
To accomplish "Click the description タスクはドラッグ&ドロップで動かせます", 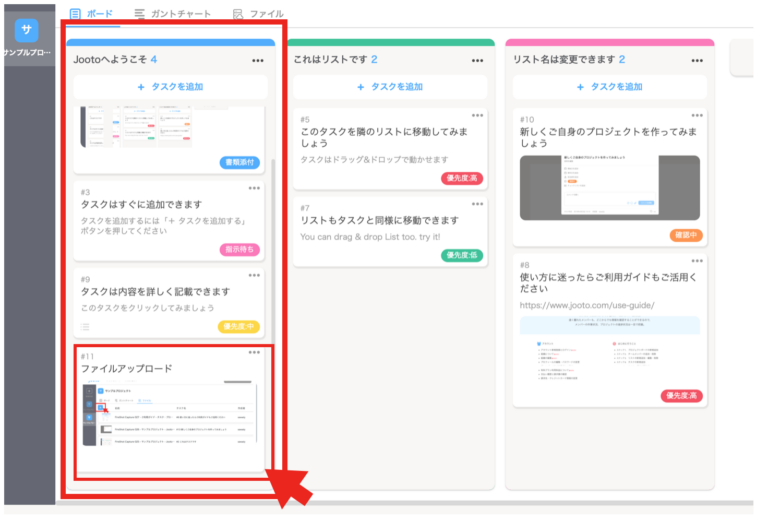I will (x=374, y=160).
